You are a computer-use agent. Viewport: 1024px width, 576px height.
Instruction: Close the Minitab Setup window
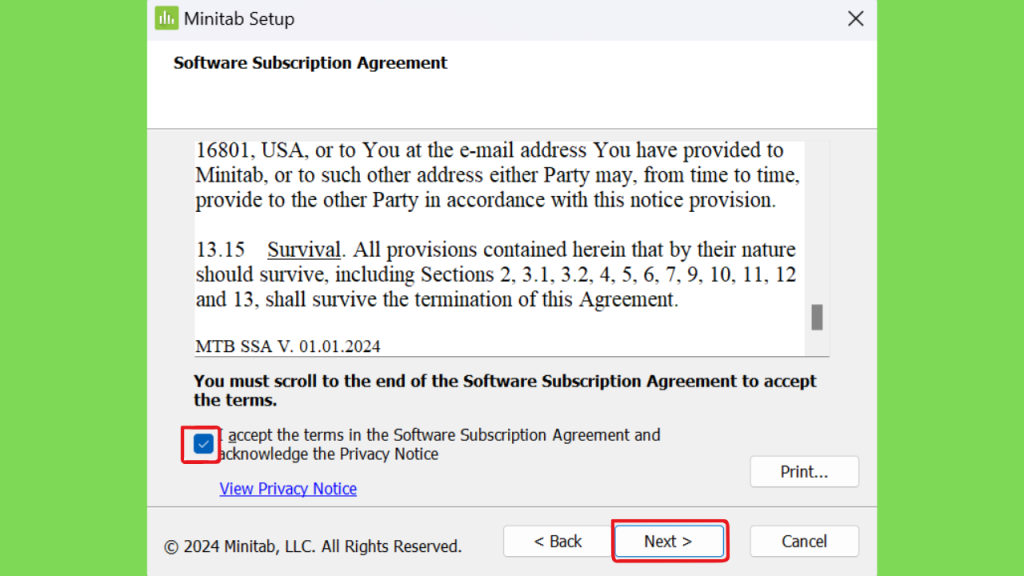click(x=856, y=18)
